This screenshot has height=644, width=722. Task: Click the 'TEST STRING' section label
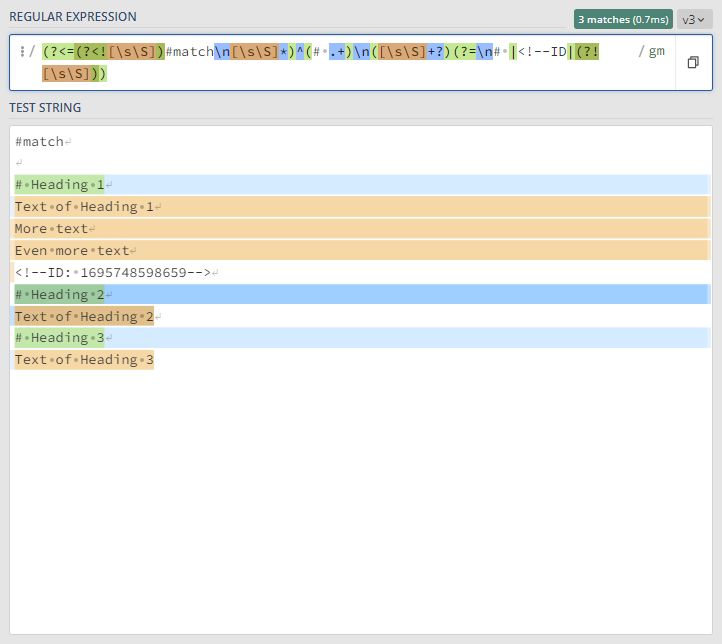coord(45,108)
